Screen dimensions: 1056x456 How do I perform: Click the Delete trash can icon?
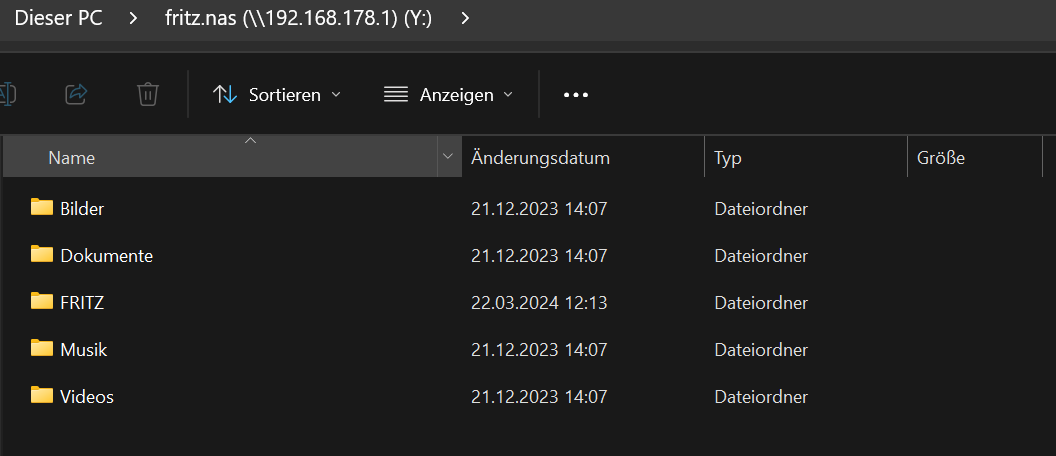[148, 94]
